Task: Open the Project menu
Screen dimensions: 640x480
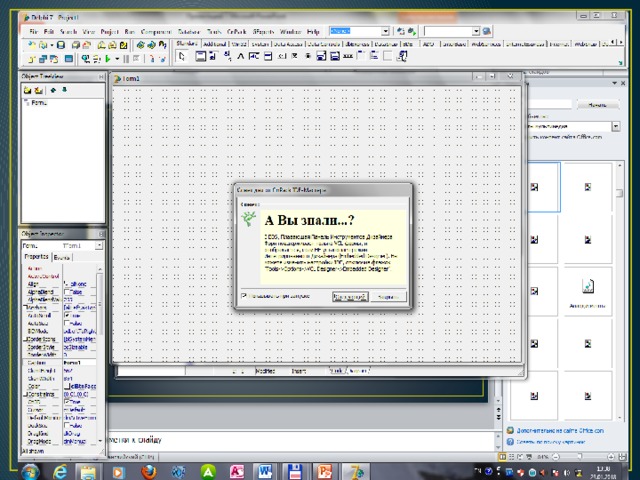Action: 109,31
